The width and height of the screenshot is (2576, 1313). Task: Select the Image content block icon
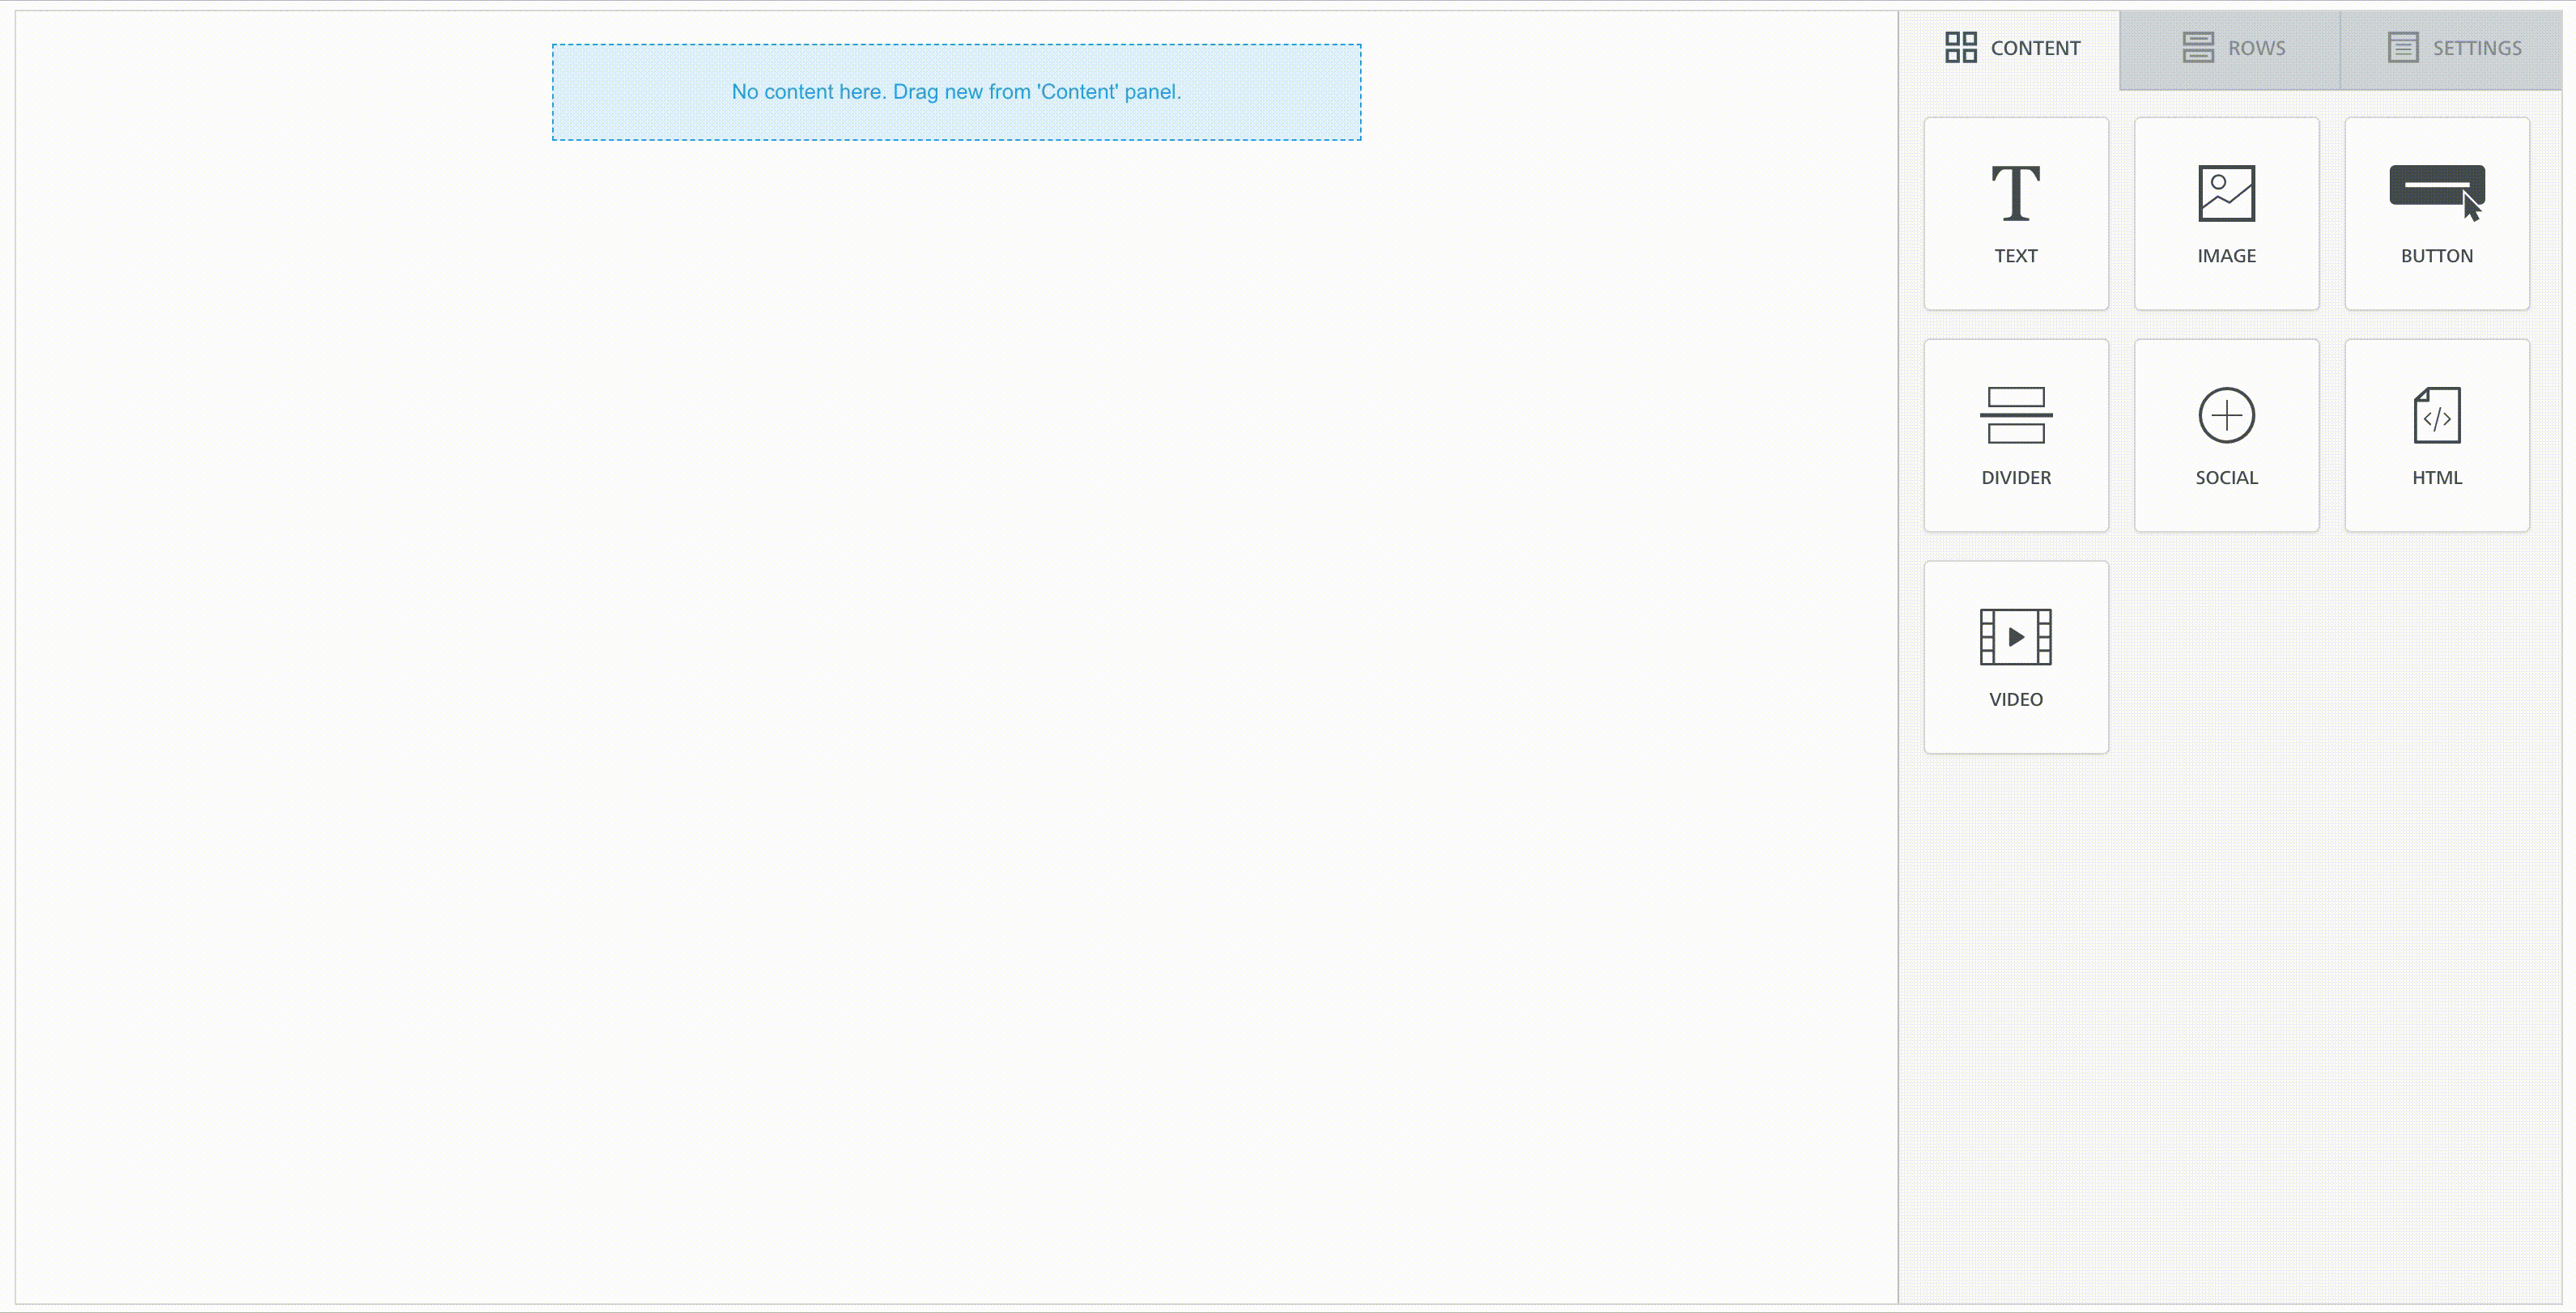[2226, 193]
